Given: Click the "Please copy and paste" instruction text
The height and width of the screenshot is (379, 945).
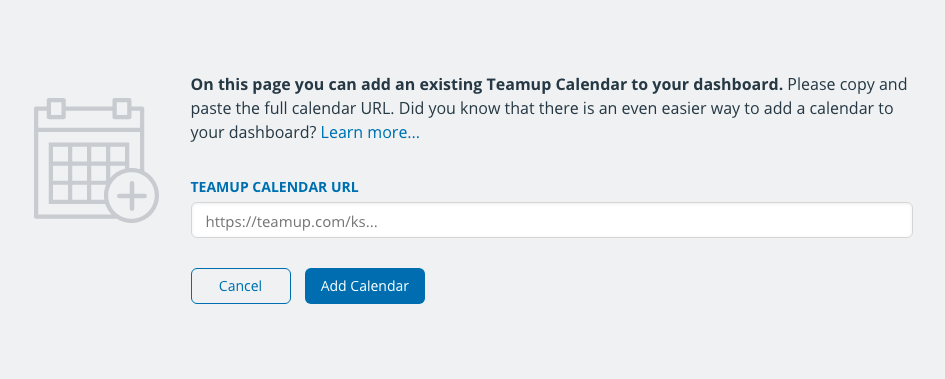Looking at the screenshot, I should (x=549, y=96).
